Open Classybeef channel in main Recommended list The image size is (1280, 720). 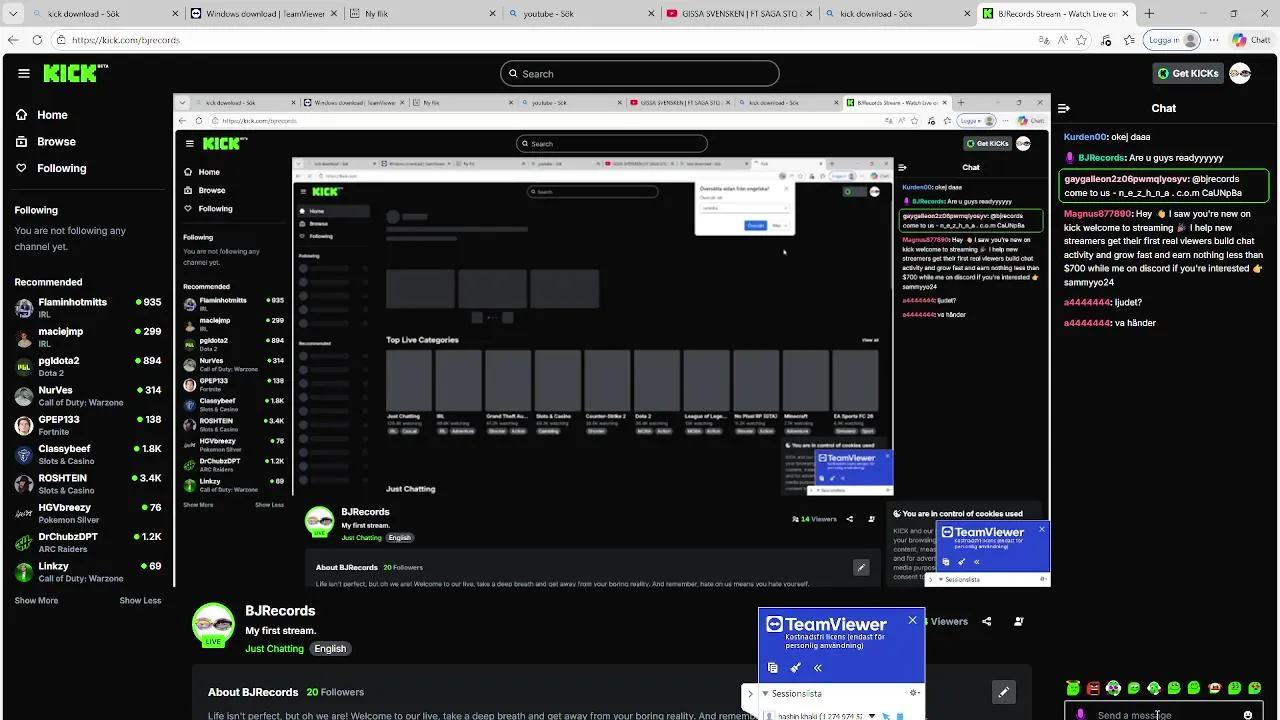pos(88,455)
